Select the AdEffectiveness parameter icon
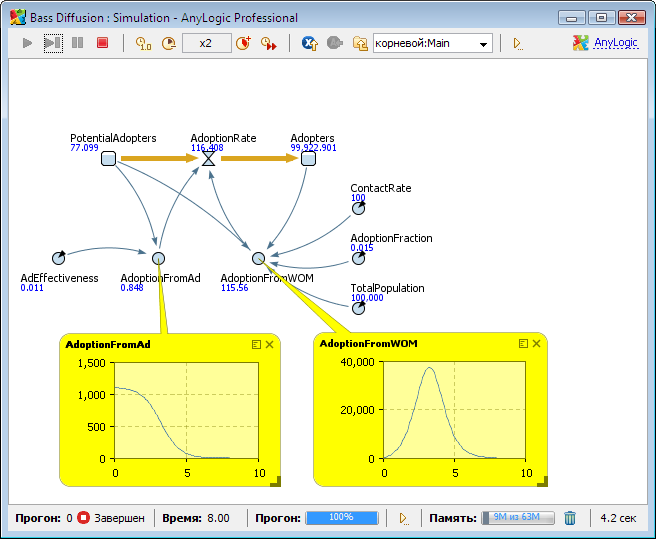This screenshot has width=656, height=539. click(59, 258)
